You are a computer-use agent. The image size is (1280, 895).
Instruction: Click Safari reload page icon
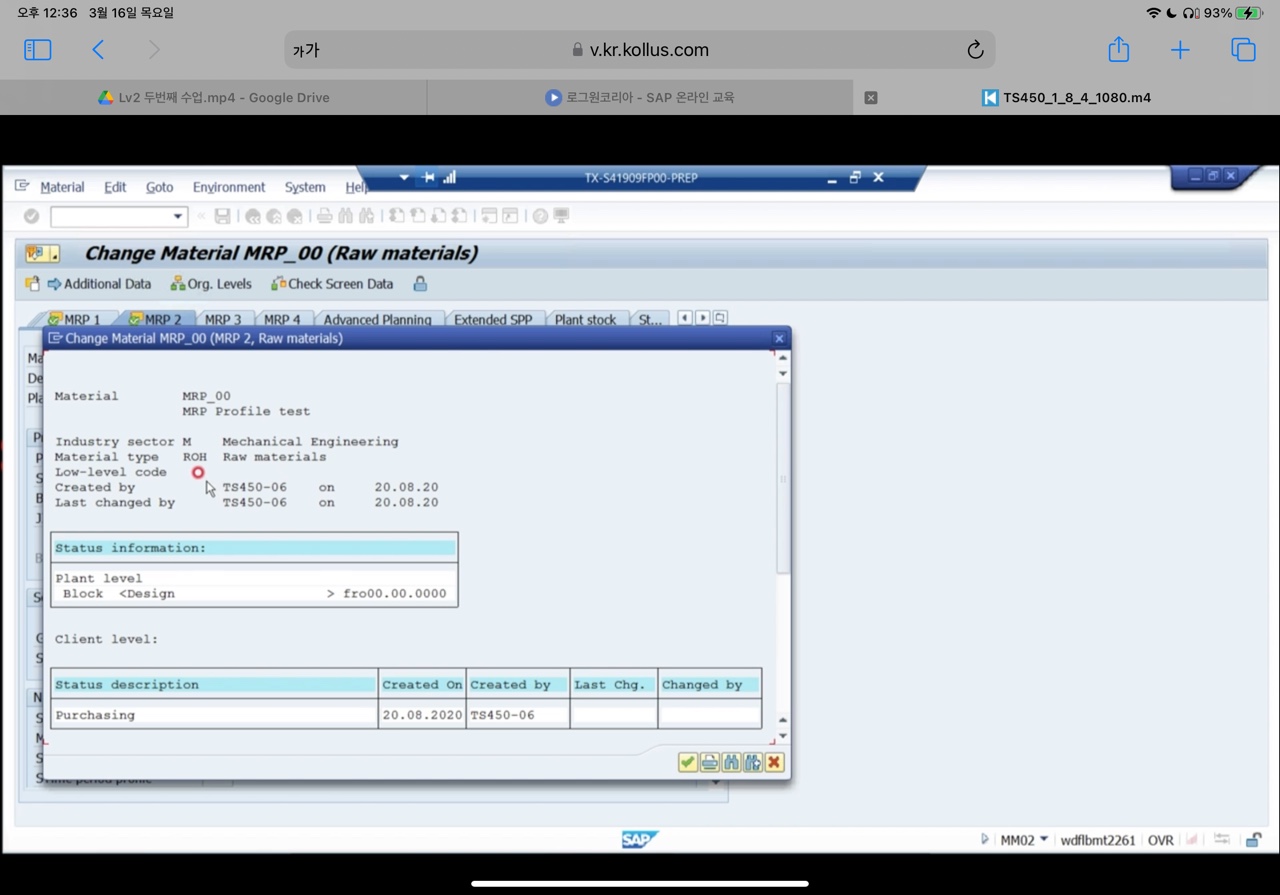pos(975,50)
